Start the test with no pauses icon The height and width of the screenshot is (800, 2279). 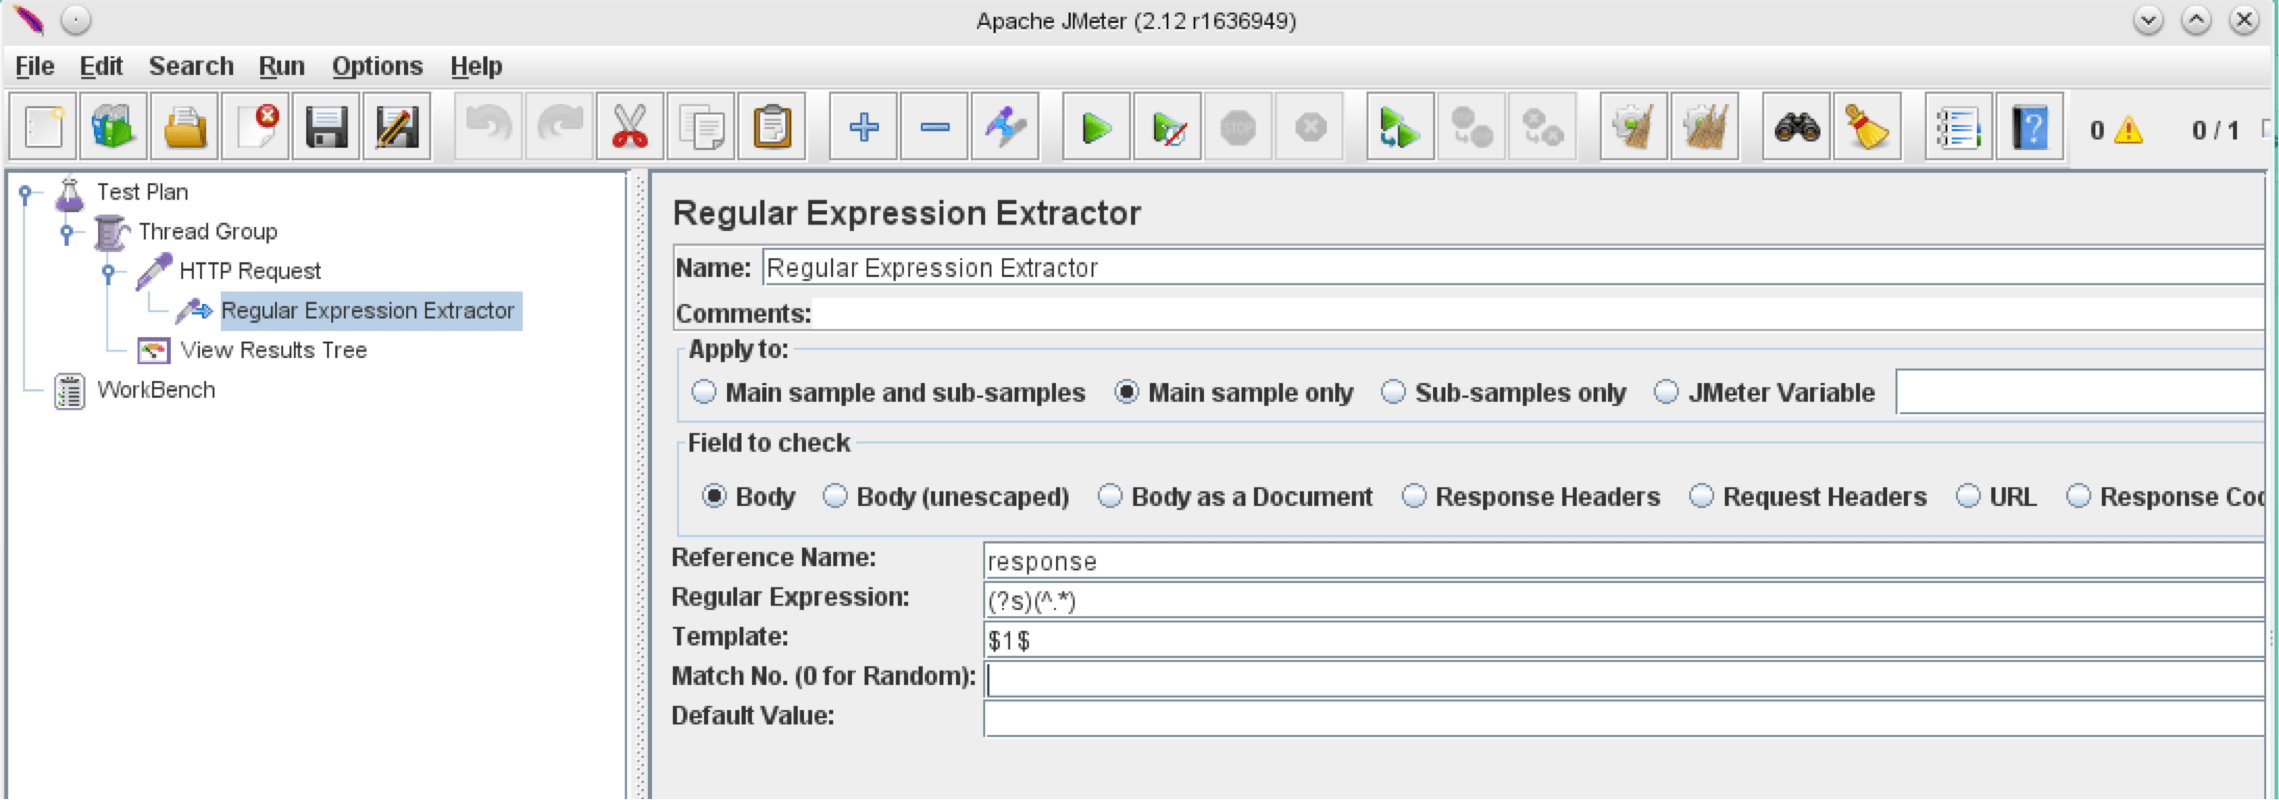1168,128
